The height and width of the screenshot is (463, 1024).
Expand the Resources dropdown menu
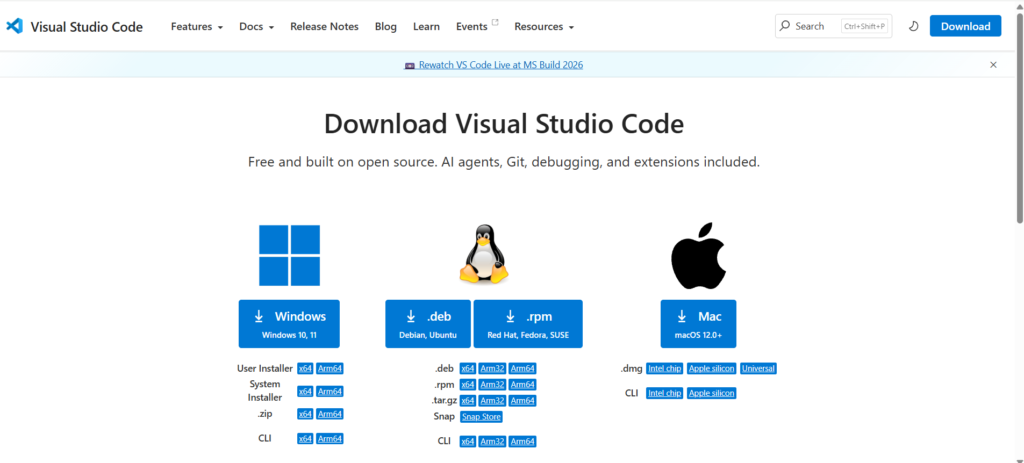[x=544, y=26]
